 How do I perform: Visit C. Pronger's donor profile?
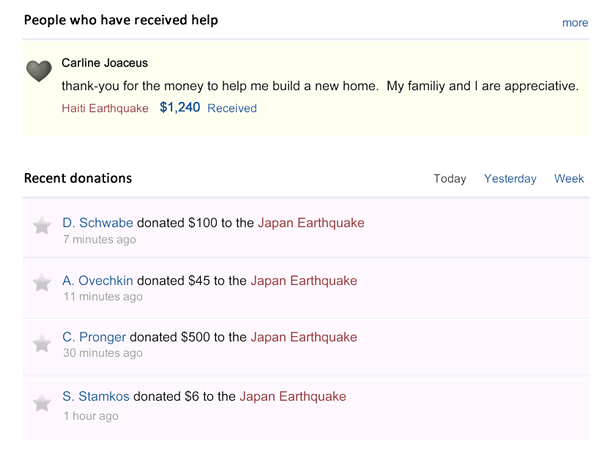click(x=94, y=337)
